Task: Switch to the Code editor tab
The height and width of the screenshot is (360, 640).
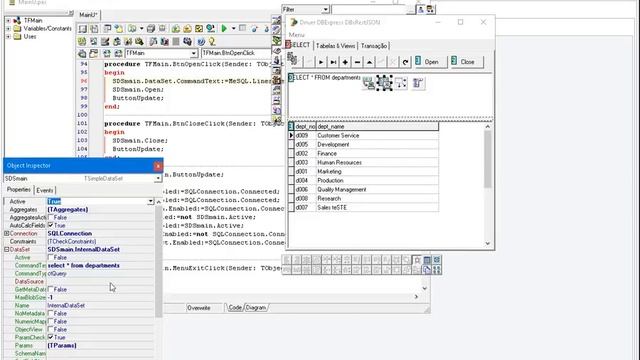Action: coord(235,308)
